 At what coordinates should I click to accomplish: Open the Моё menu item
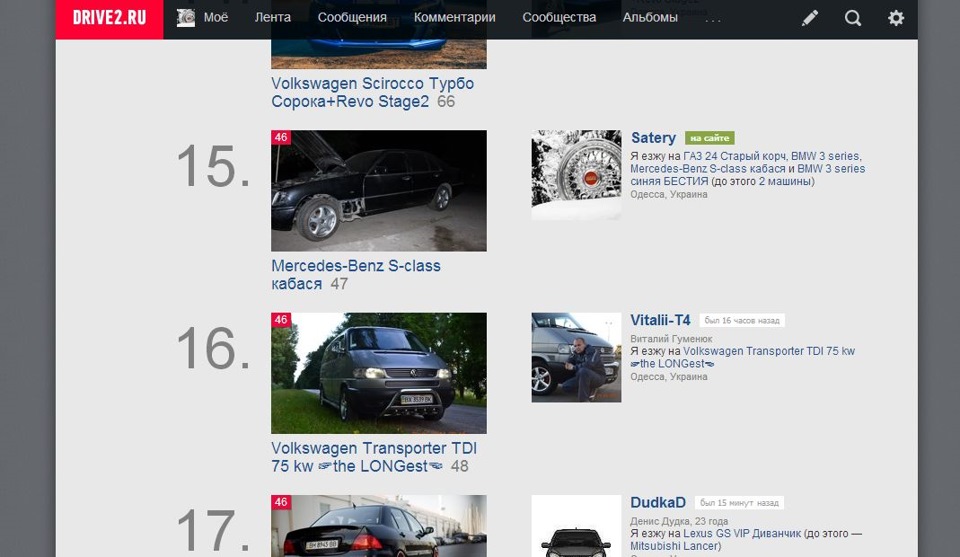point(216,18)
